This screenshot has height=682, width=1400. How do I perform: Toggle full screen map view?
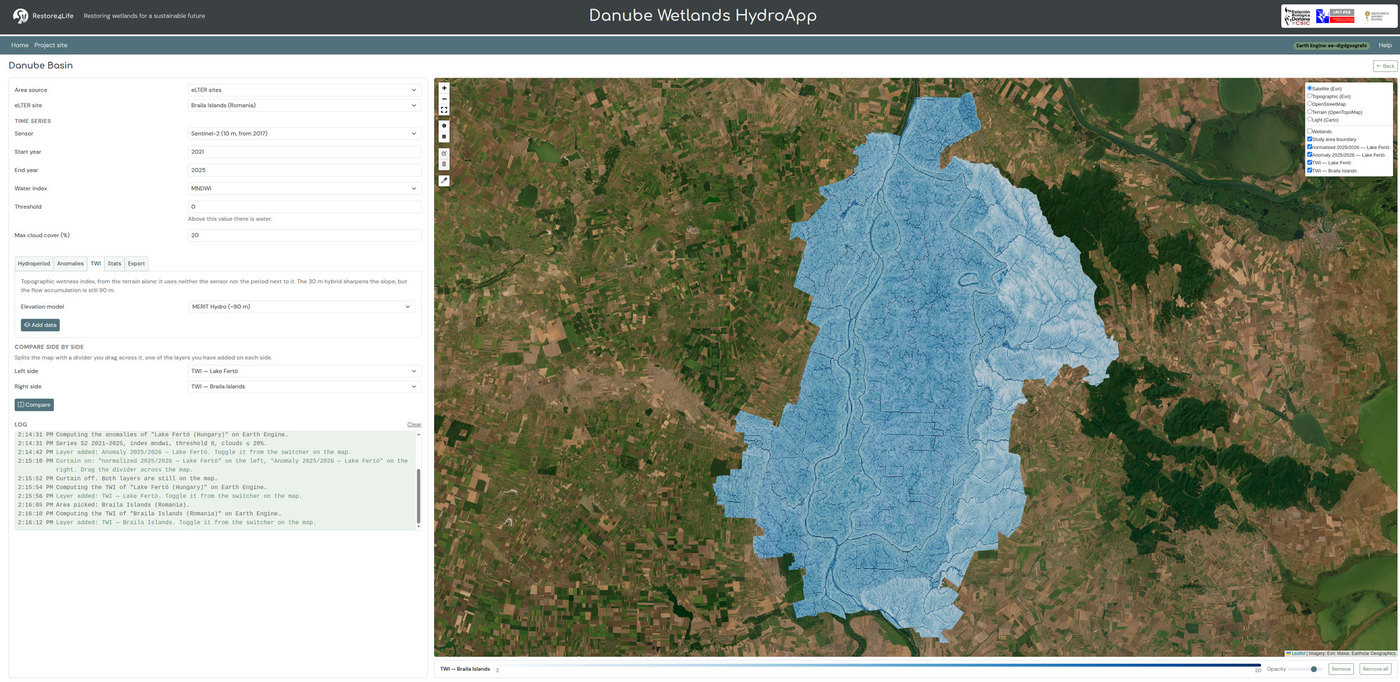[x=444, y=110]
